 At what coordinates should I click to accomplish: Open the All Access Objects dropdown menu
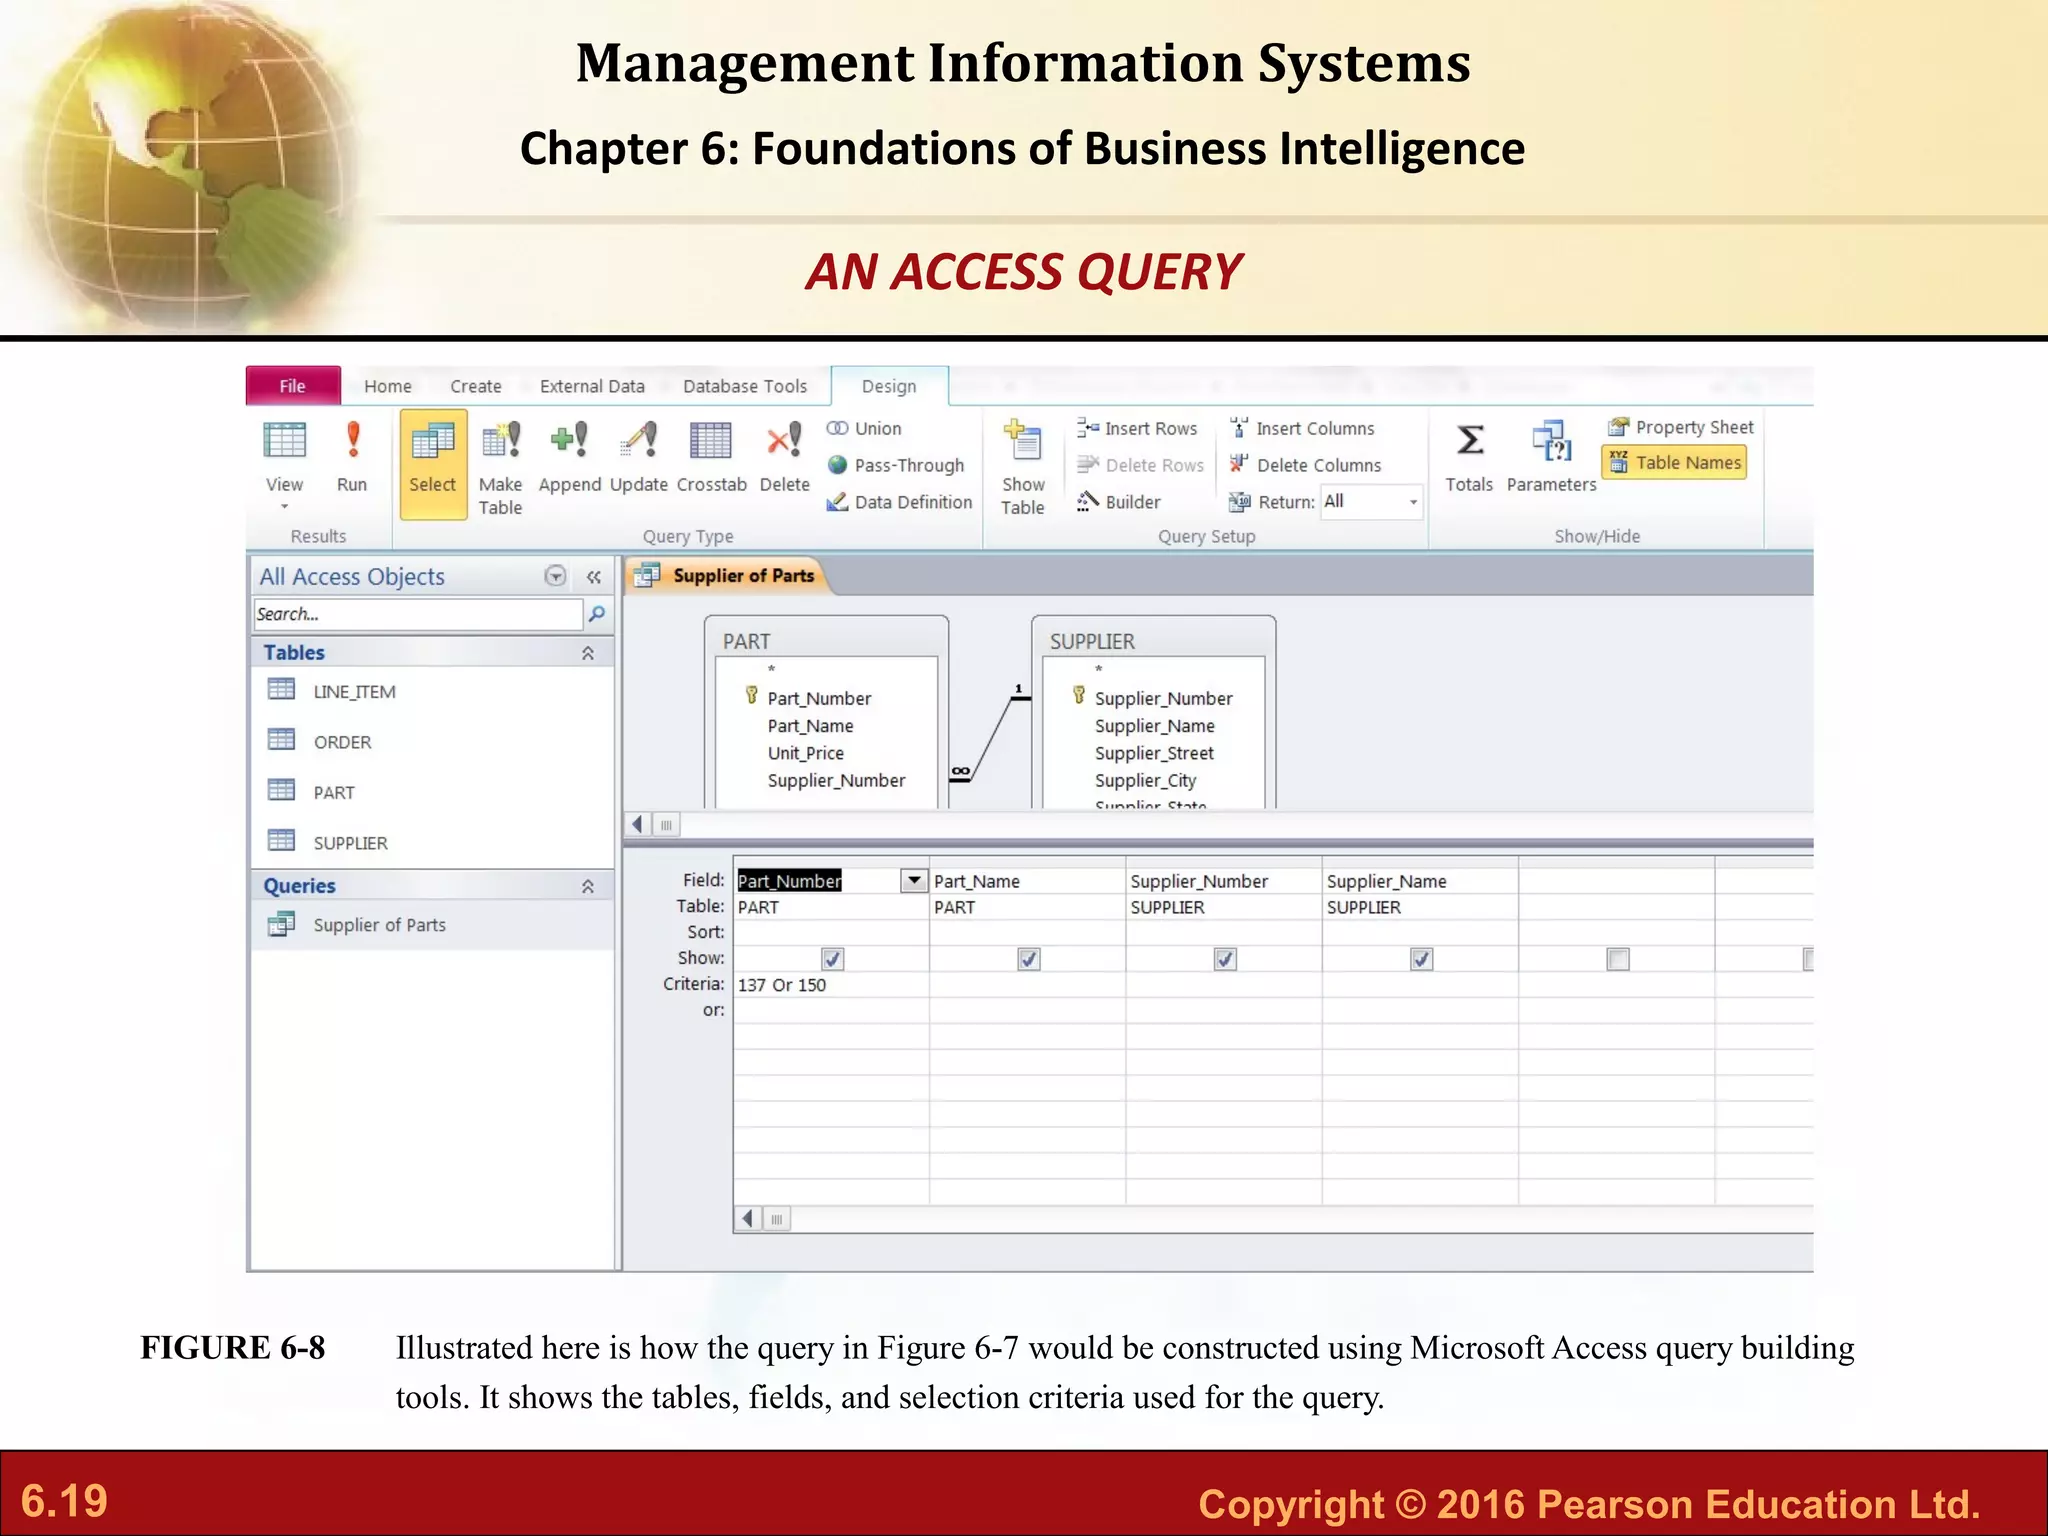coord(555,576)
